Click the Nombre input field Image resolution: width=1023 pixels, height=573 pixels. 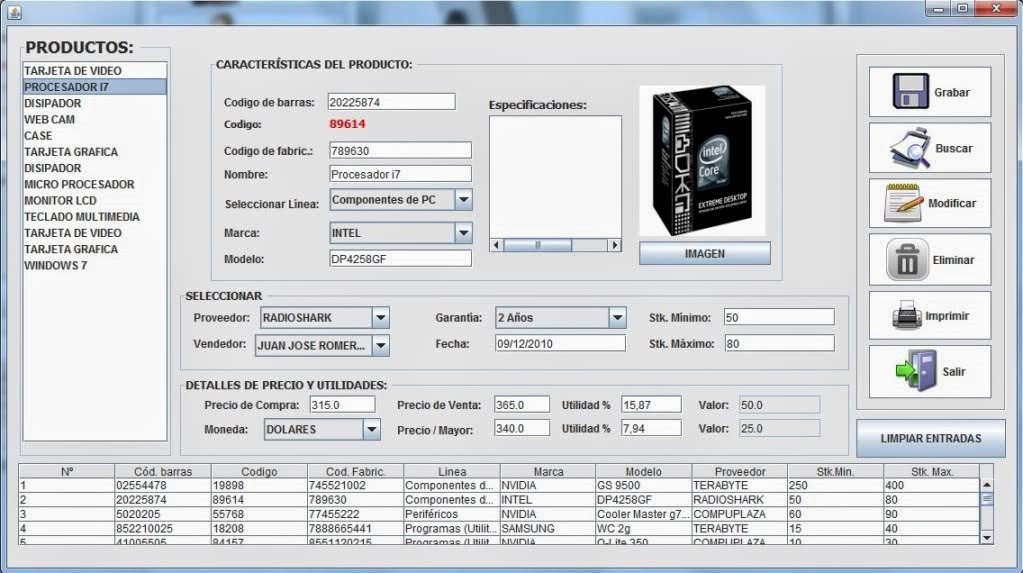[400, 174]
